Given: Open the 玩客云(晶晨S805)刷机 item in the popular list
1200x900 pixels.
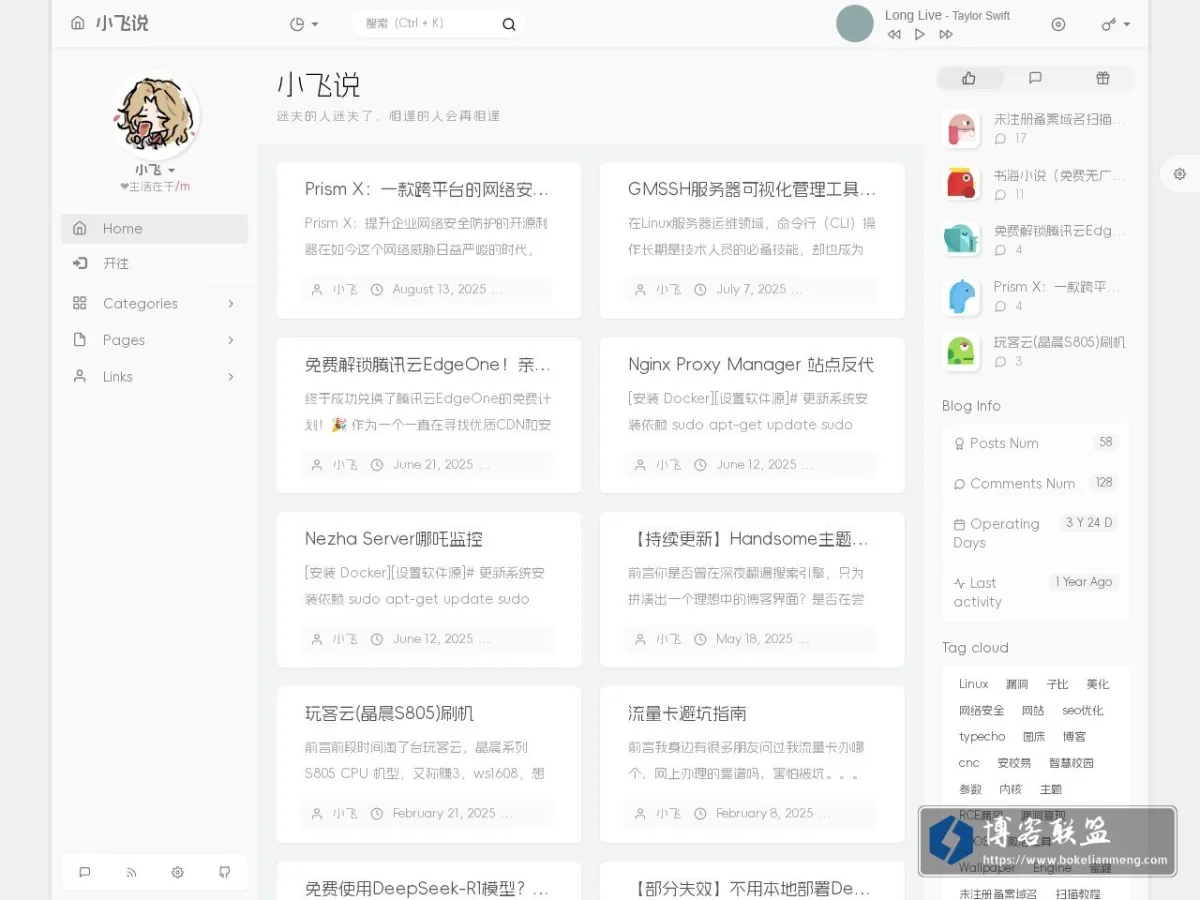Looking at the screenshot, I should point(1059,342).
